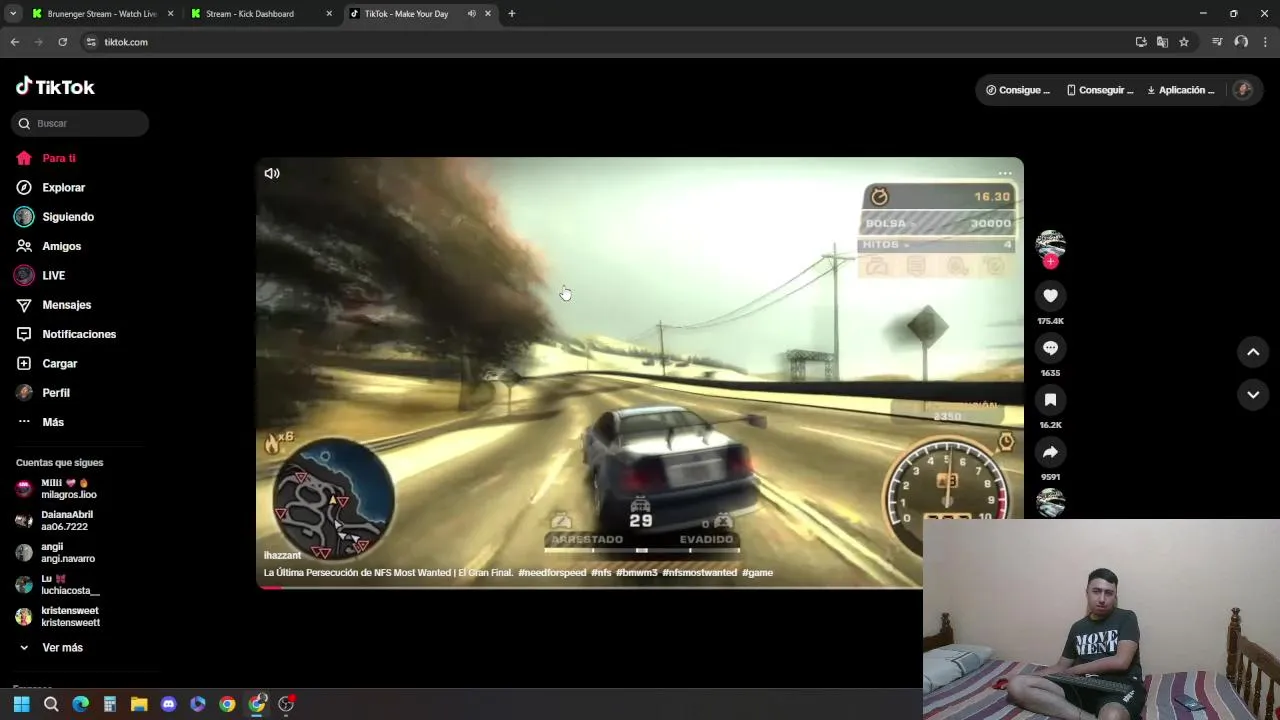The image size is (1280, 720).
Task: Share the video with arrow icon
Action: coord(1050,452)
